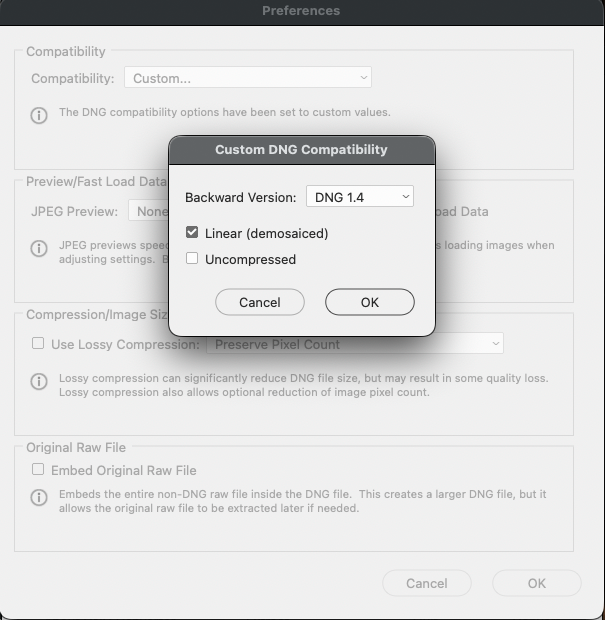Toggle the Use Lossy Compression checkbox
This screenshot has height=620, width=605.
click(x=38, y=344)
